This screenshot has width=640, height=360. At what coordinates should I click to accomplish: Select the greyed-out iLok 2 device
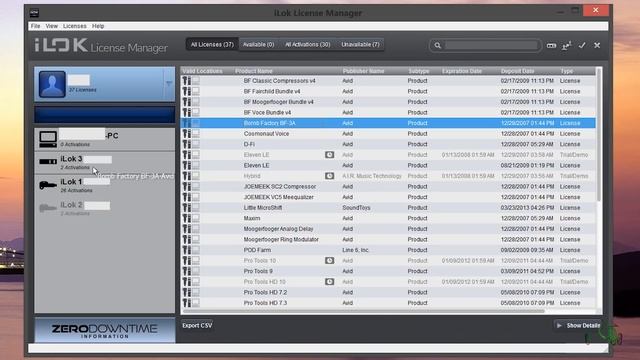click(x=105, y=208)
